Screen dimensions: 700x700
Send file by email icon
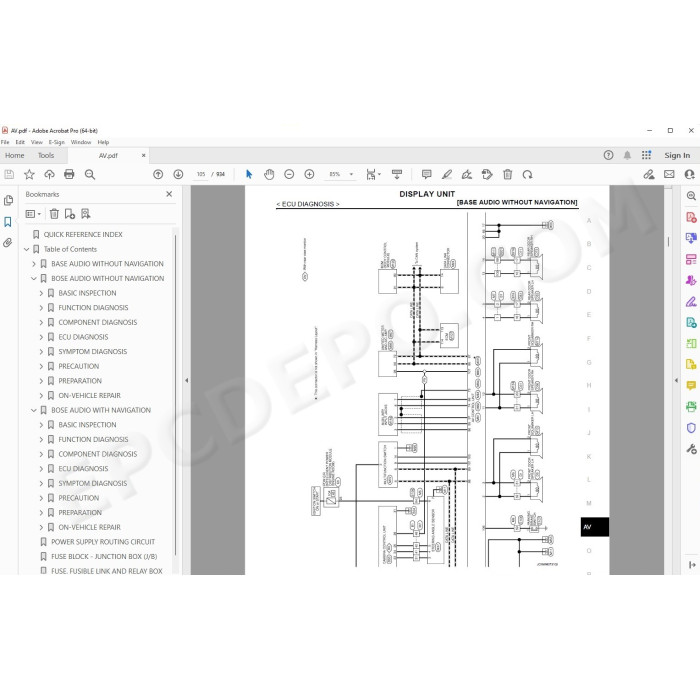click(669, 175)
